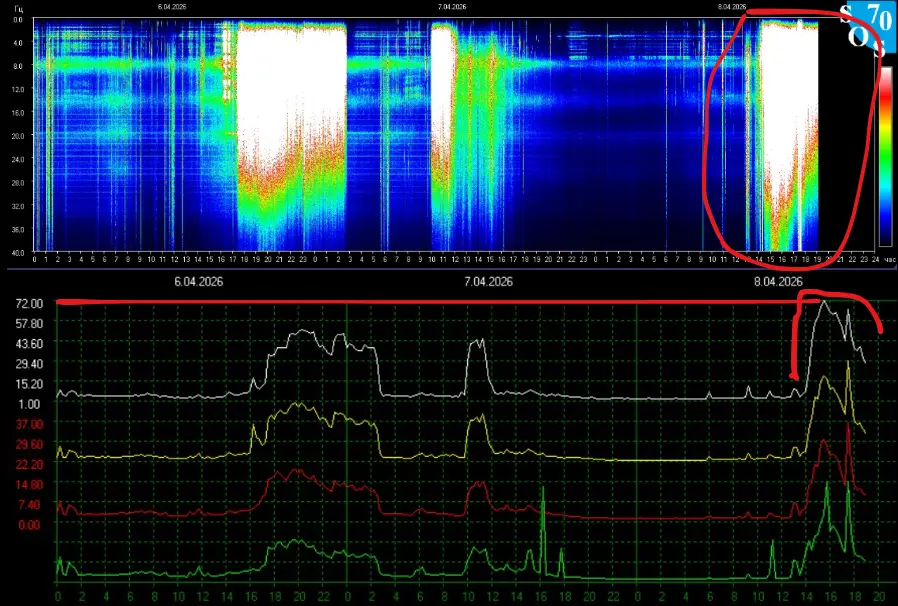The image size is (898, 606).
Task: Click the SOS 70 logo in the corner
Action: [859, 27]
